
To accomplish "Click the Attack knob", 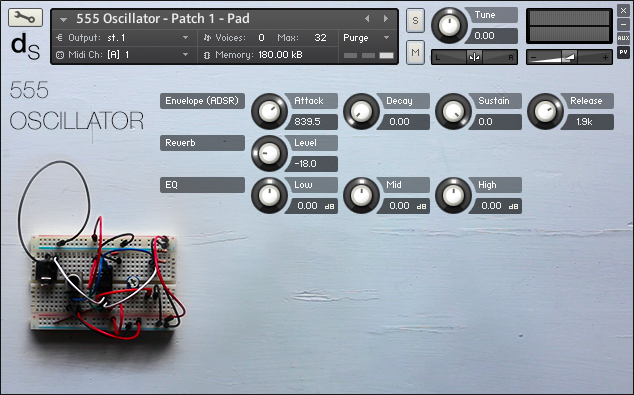I will click(269, 111).
